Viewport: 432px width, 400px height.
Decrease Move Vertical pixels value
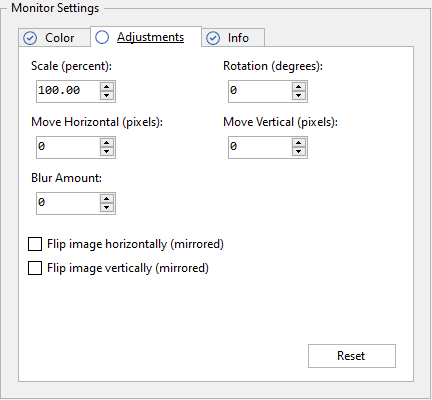pyautogui.click(x=299, y=152)
